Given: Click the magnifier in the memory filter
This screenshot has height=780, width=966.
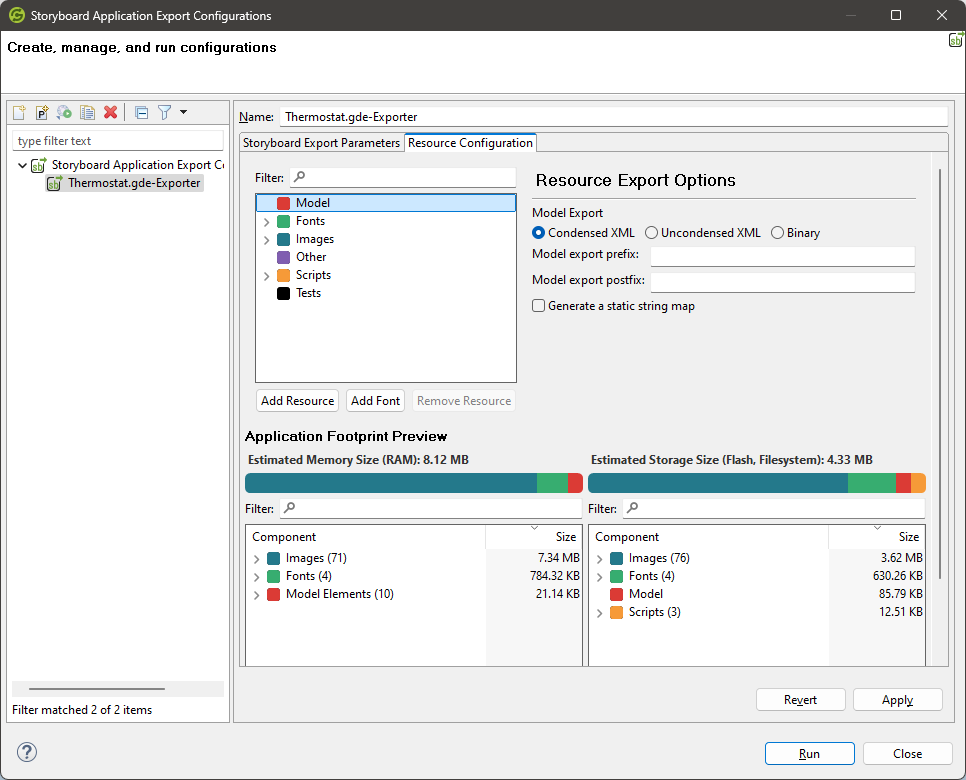Looking at the screenshot, I should (x=289, y=508).
